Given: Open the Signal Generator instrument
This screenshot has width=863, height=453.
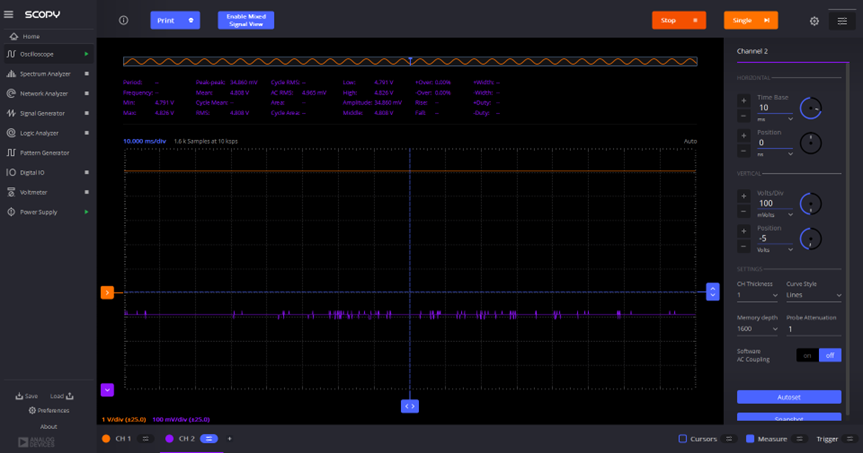Looking at the screenshot, I should click(x=42, y=113).
